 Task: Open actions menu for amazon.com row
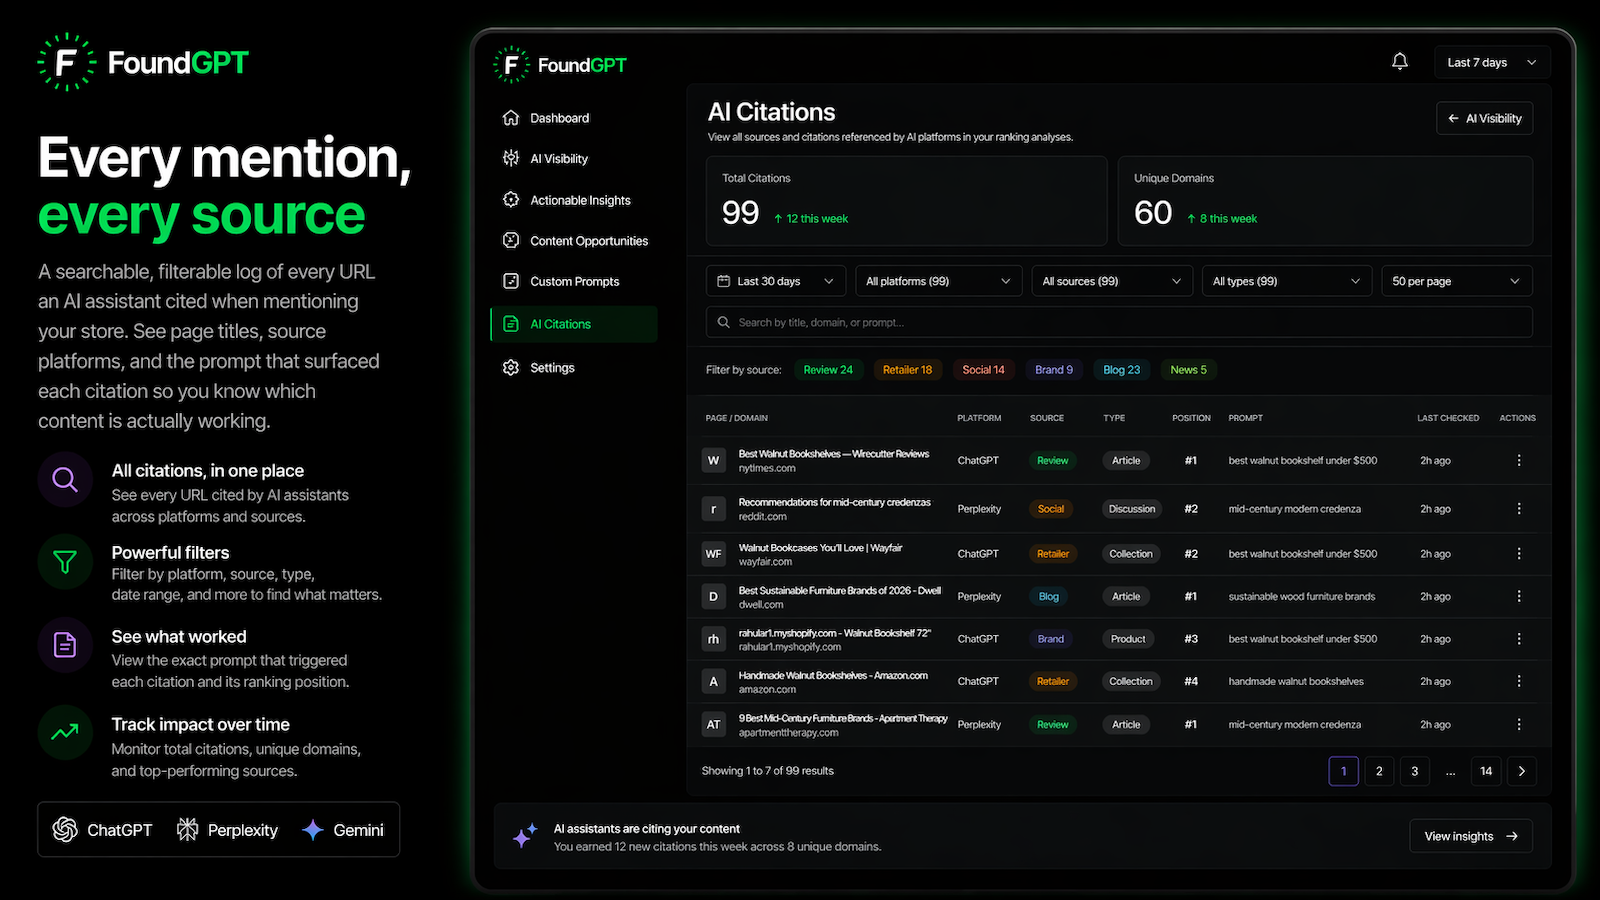pyautogui.click(x=1518, y=681)
